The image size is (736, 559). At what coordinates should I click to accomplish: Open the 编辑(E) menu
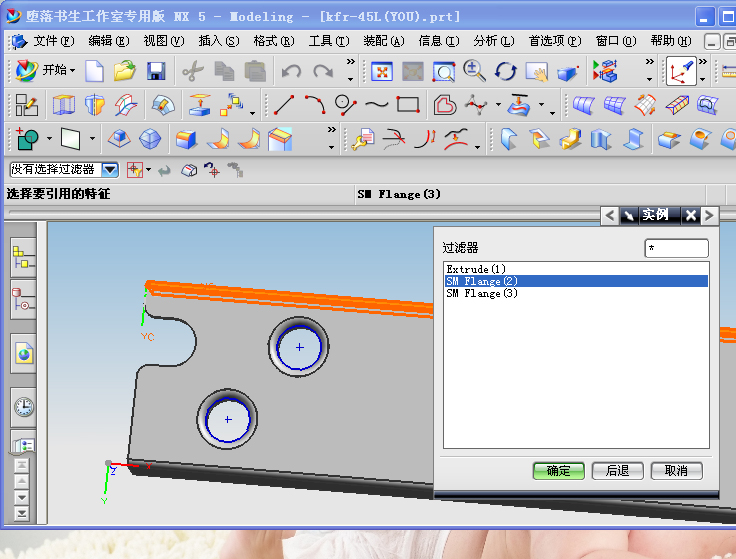108,41
